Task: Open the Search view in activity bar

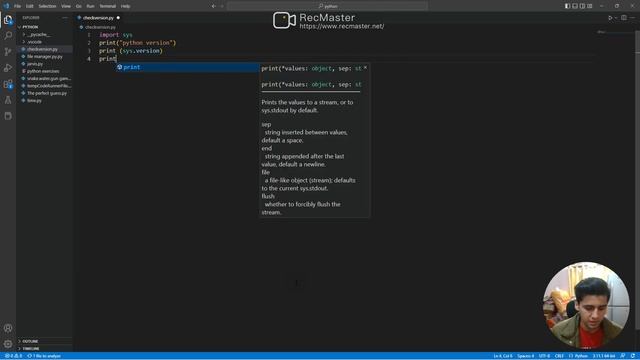Action: [x=8, y=36]
